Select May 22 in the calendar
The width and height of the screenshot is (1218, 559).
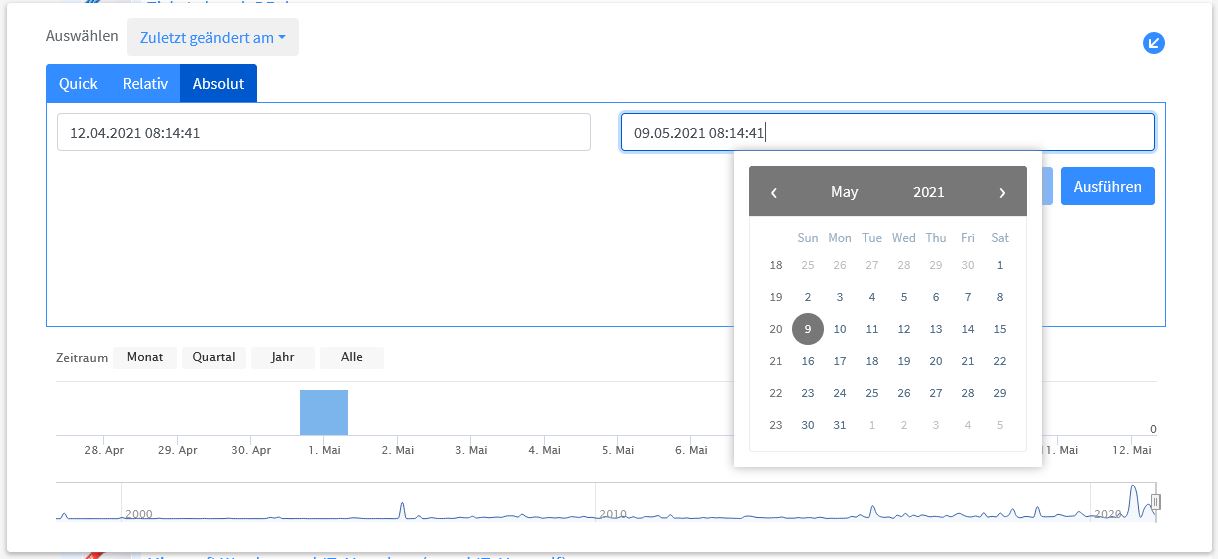point(1000,361)
